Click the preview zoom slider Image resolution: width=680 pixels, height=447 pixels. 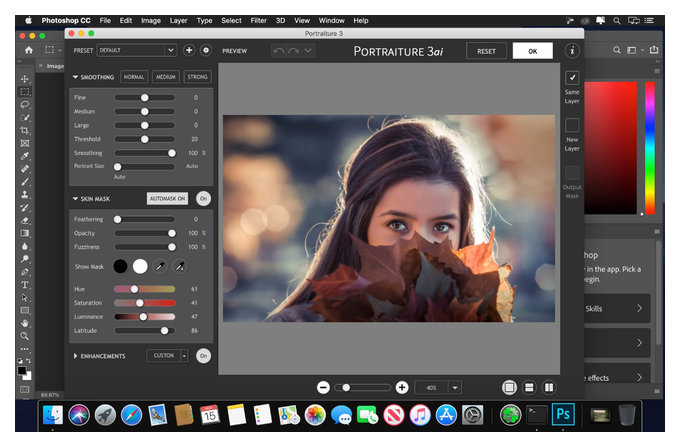(x=363, y=388)
